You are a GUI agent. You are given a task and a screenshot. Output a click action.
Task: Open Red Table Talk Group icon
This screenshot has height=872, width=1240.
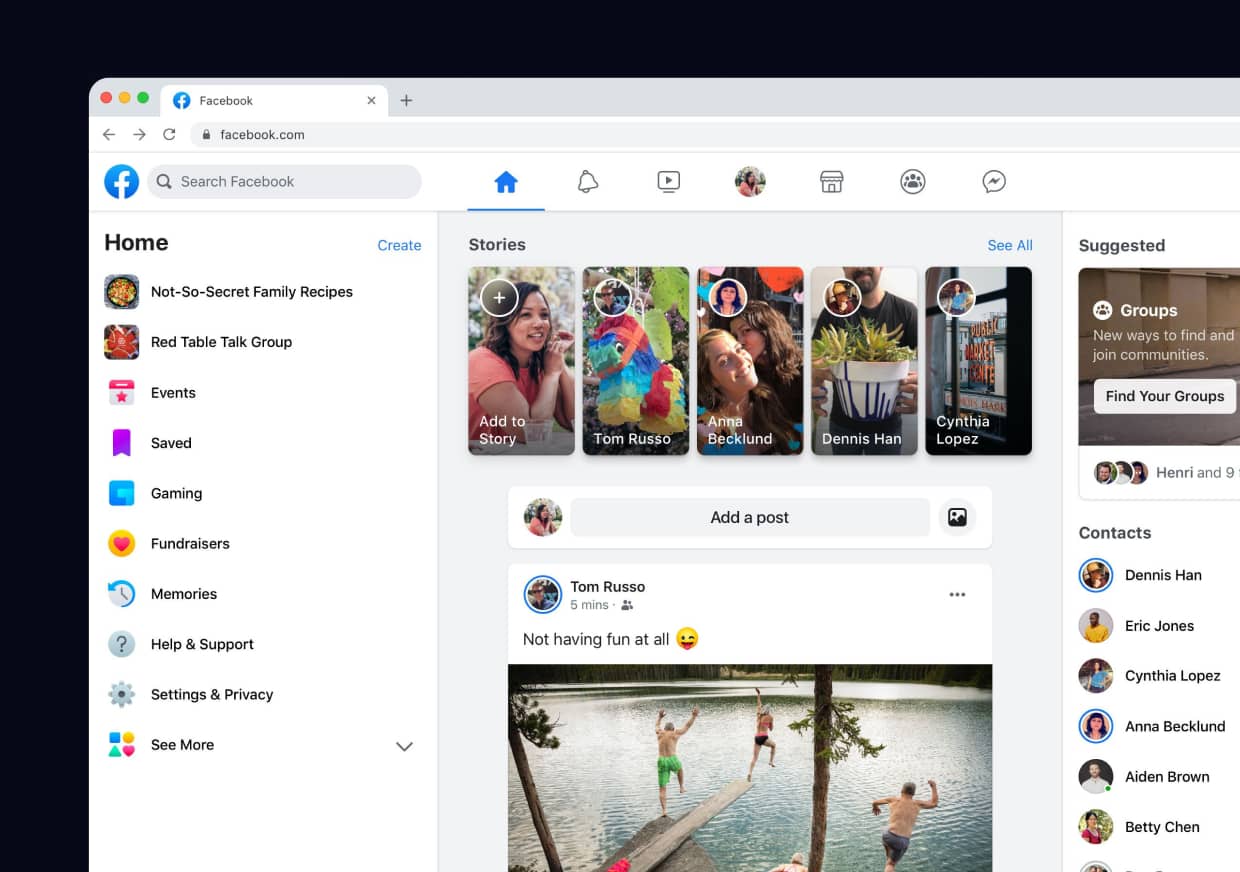coord(121,342)
